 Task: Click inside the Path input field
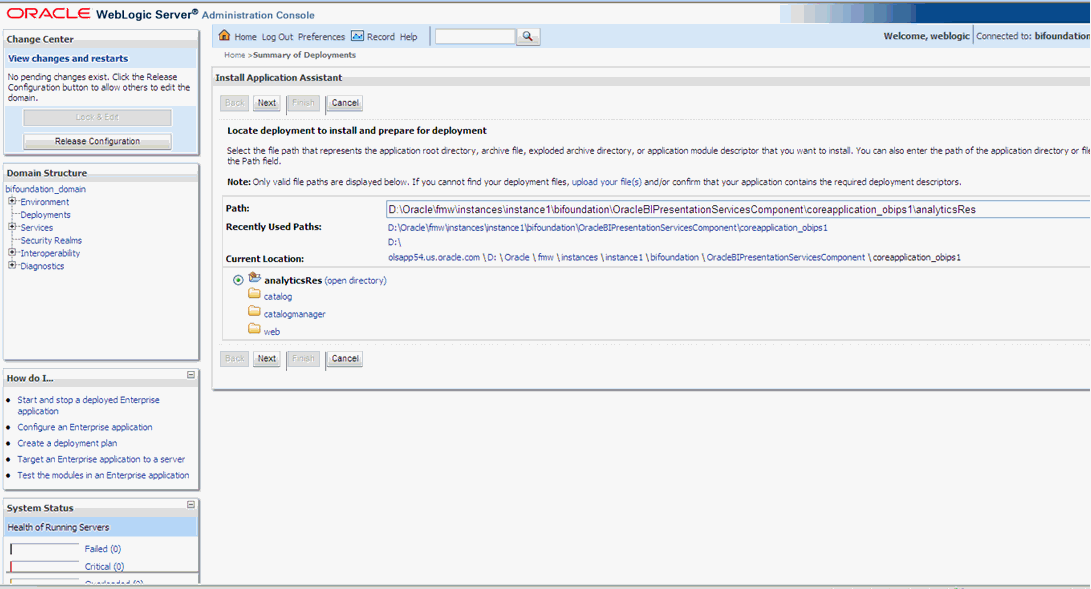(738, 209)
